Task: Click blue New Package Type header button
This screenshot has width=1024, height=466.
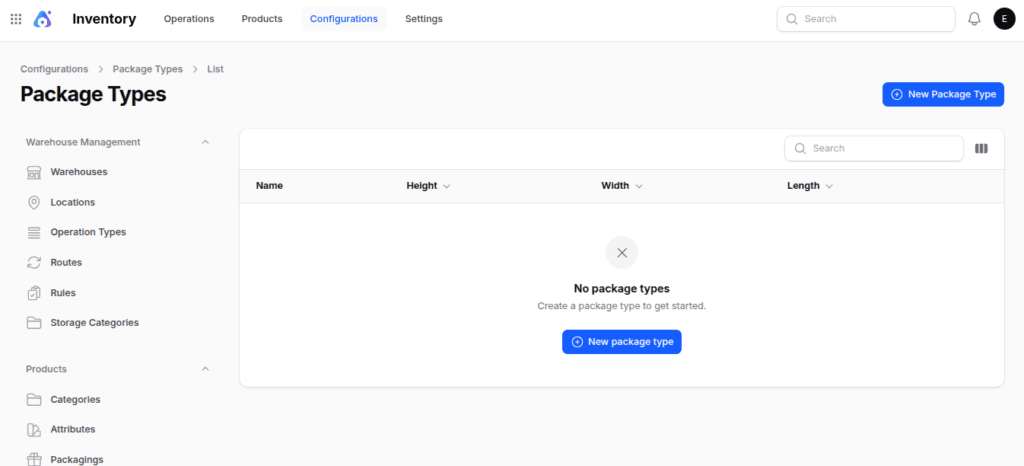Action: coord(943,94)
